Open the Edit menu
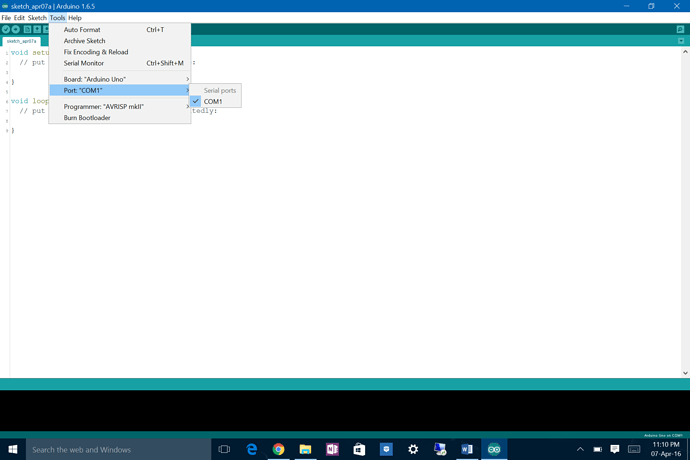Screen dimensions: 690x460 (x=19, y=18)
